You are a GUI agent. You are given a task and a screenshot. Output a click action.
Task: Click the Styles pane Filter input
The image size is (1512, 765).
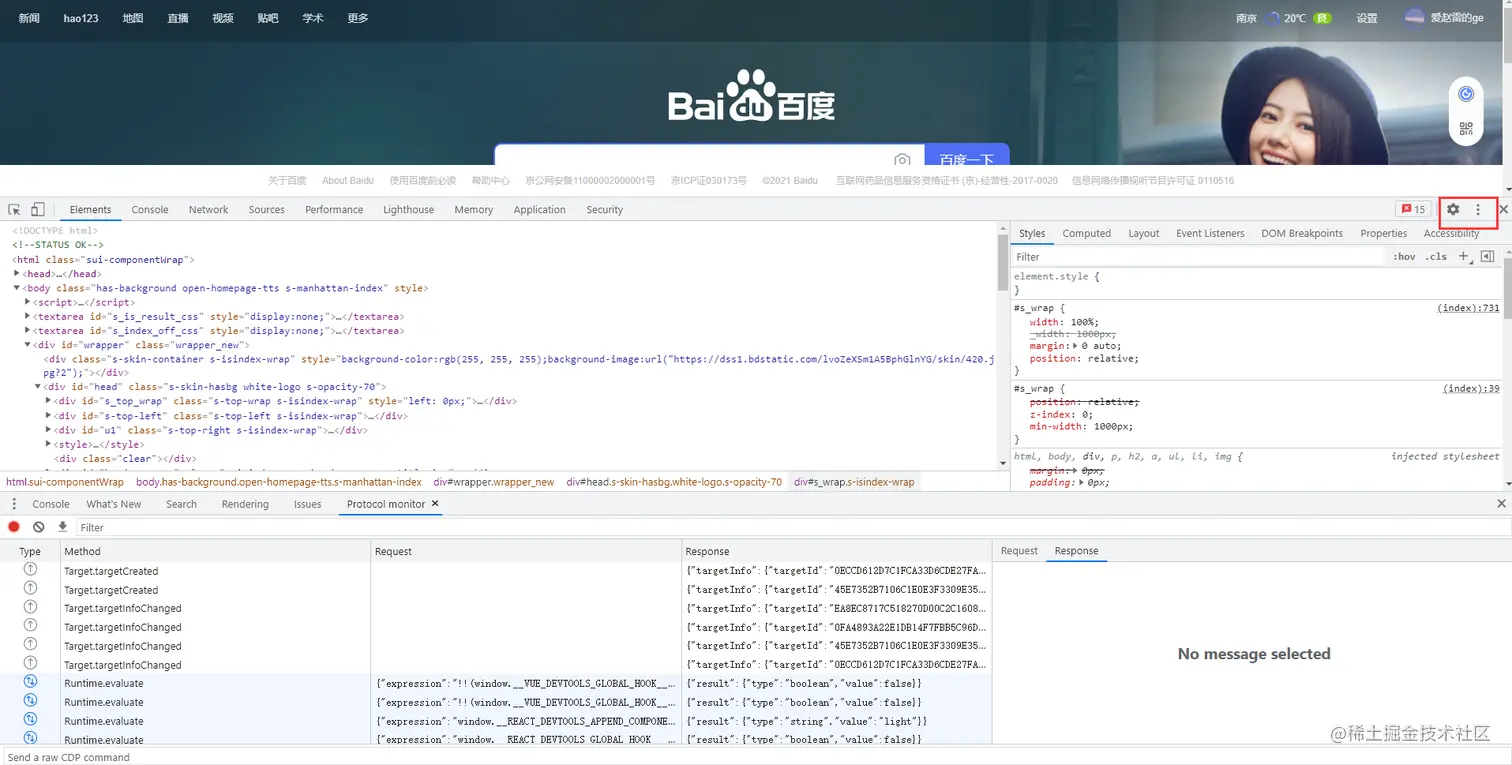click(x=1198, y=257)
